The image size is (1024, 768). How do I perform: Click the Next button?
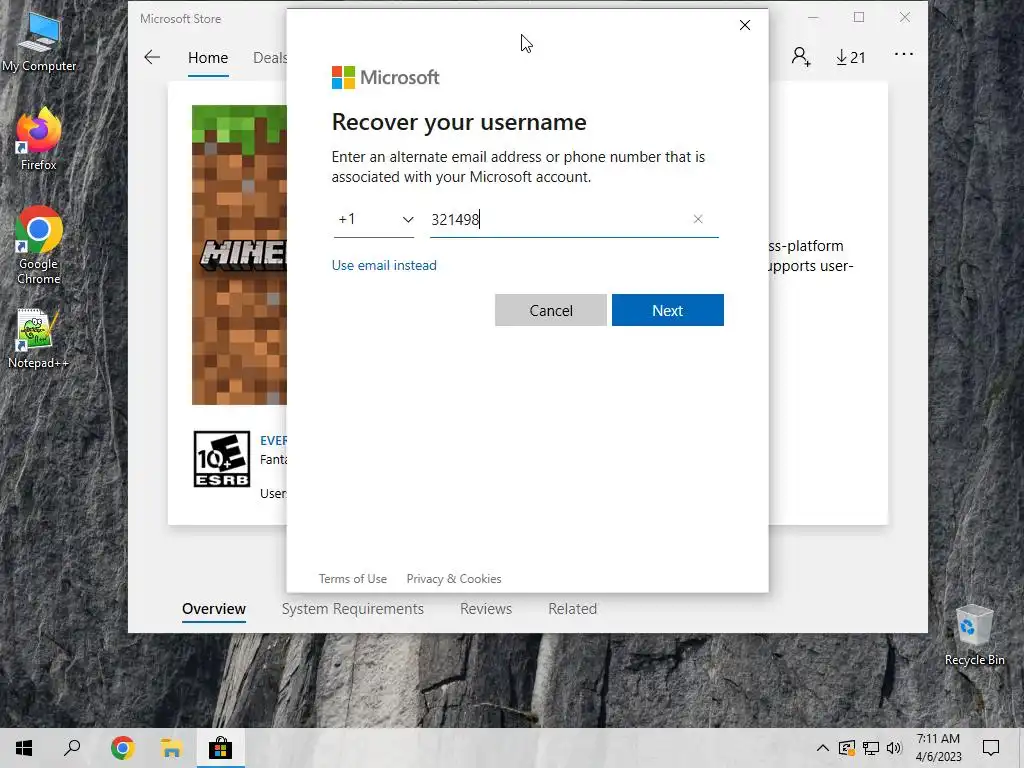pos(667,310)
